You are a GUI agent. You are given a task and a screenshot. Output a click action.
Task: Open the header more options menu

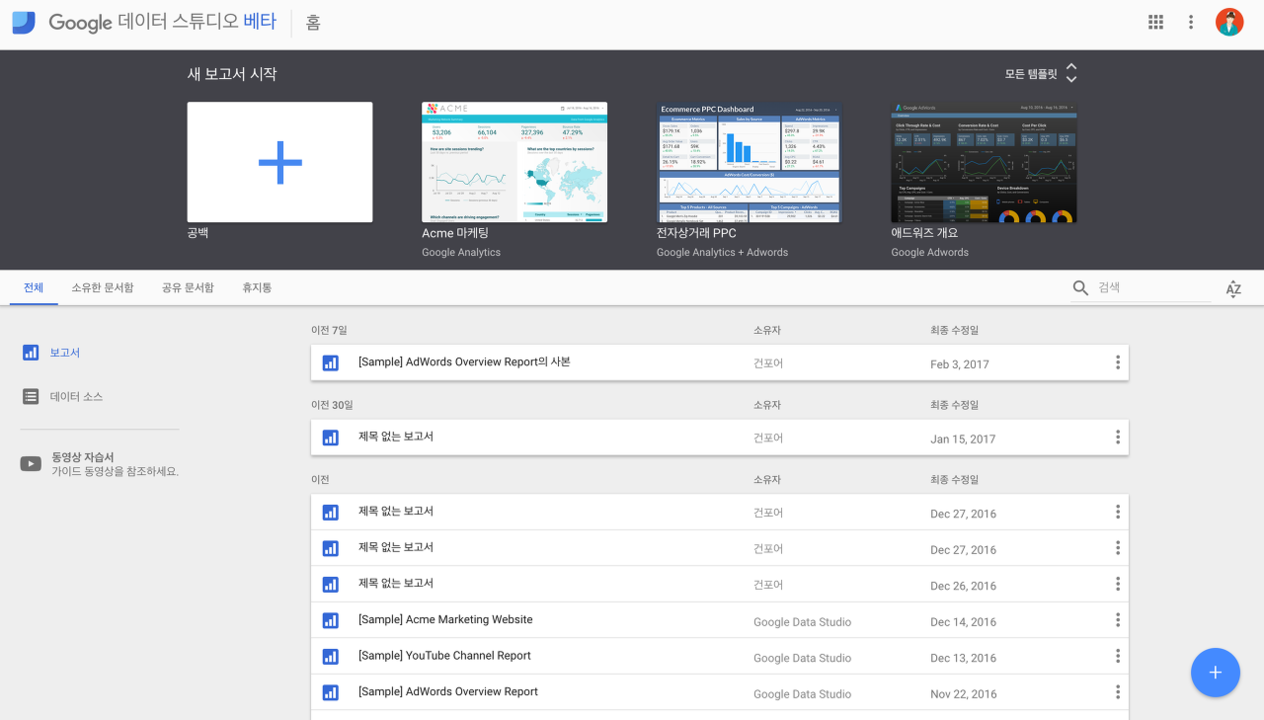point(1191,22)
